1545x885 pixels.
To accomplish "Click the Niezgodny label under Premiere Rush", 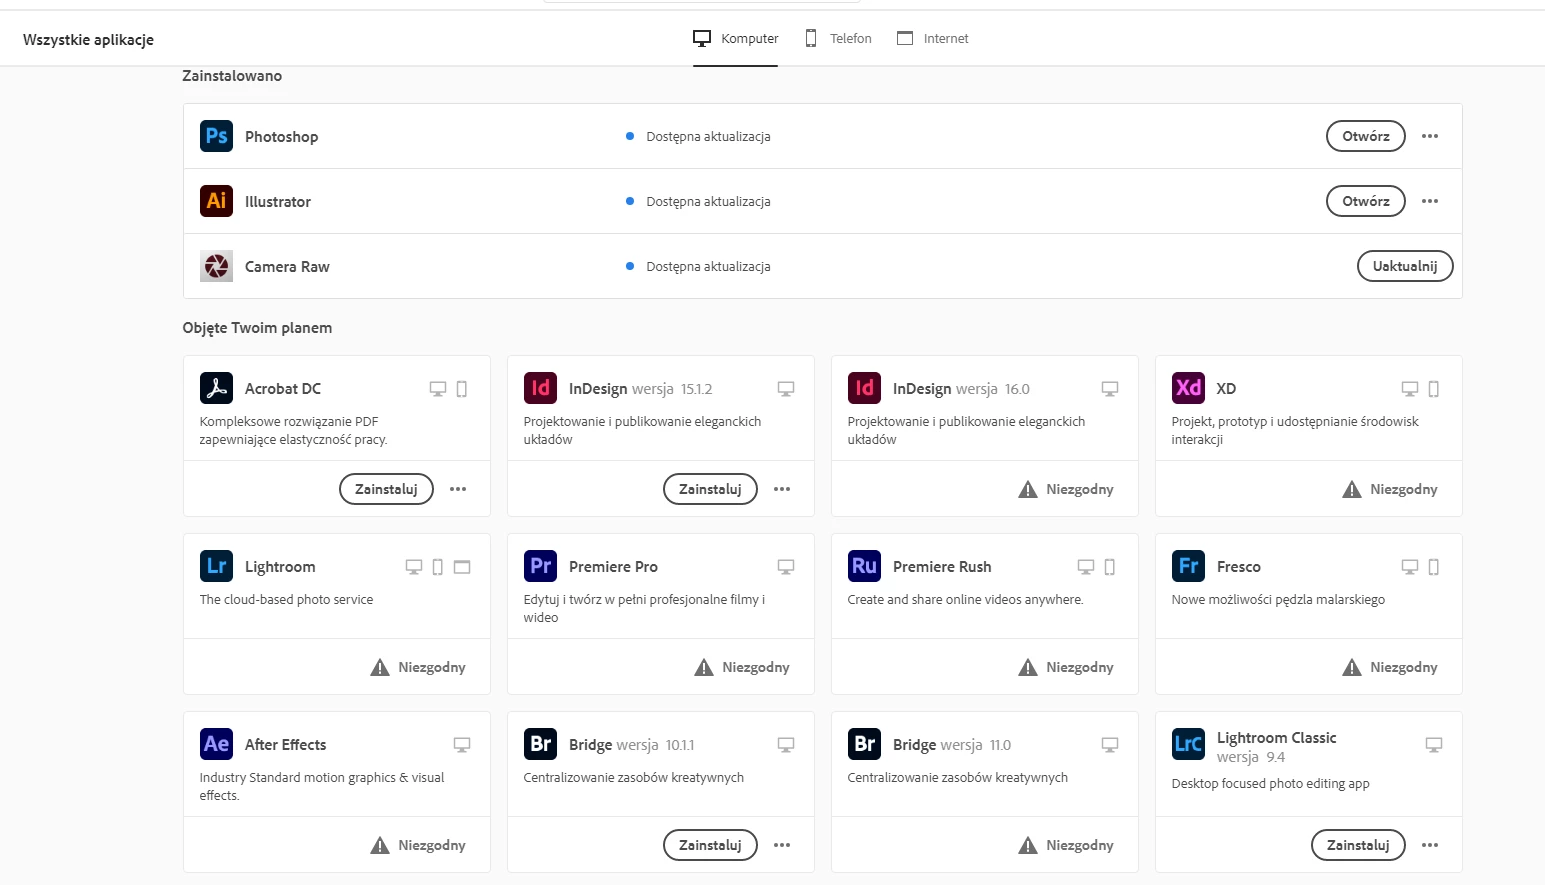I will click(x=1080, y=667).
